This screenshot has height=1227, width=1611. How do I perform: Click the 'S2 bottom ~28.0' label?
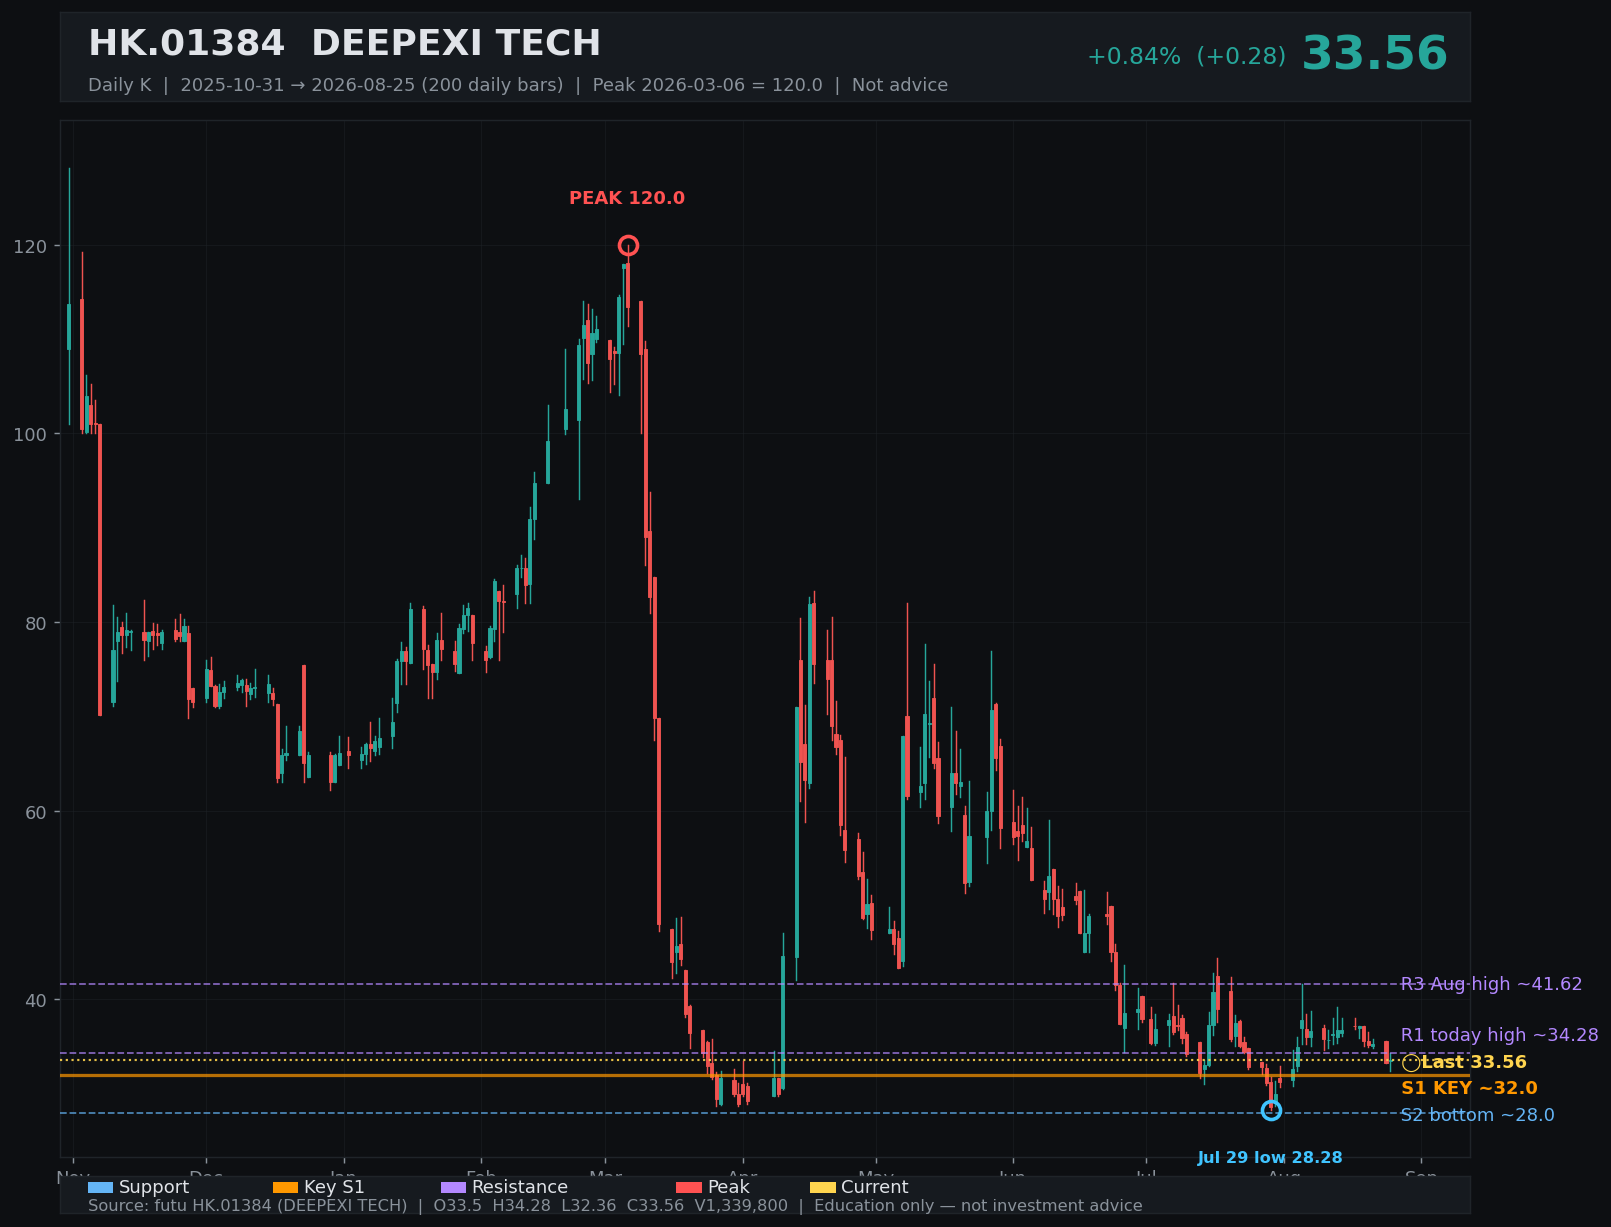(1477, 1115)
